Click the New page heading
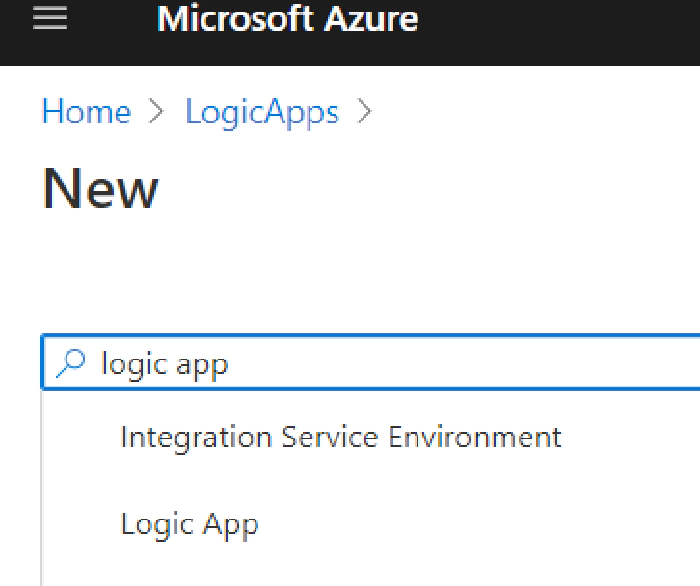Image resolution: width=700 pixels, height=586 pixels. point(100,188)
